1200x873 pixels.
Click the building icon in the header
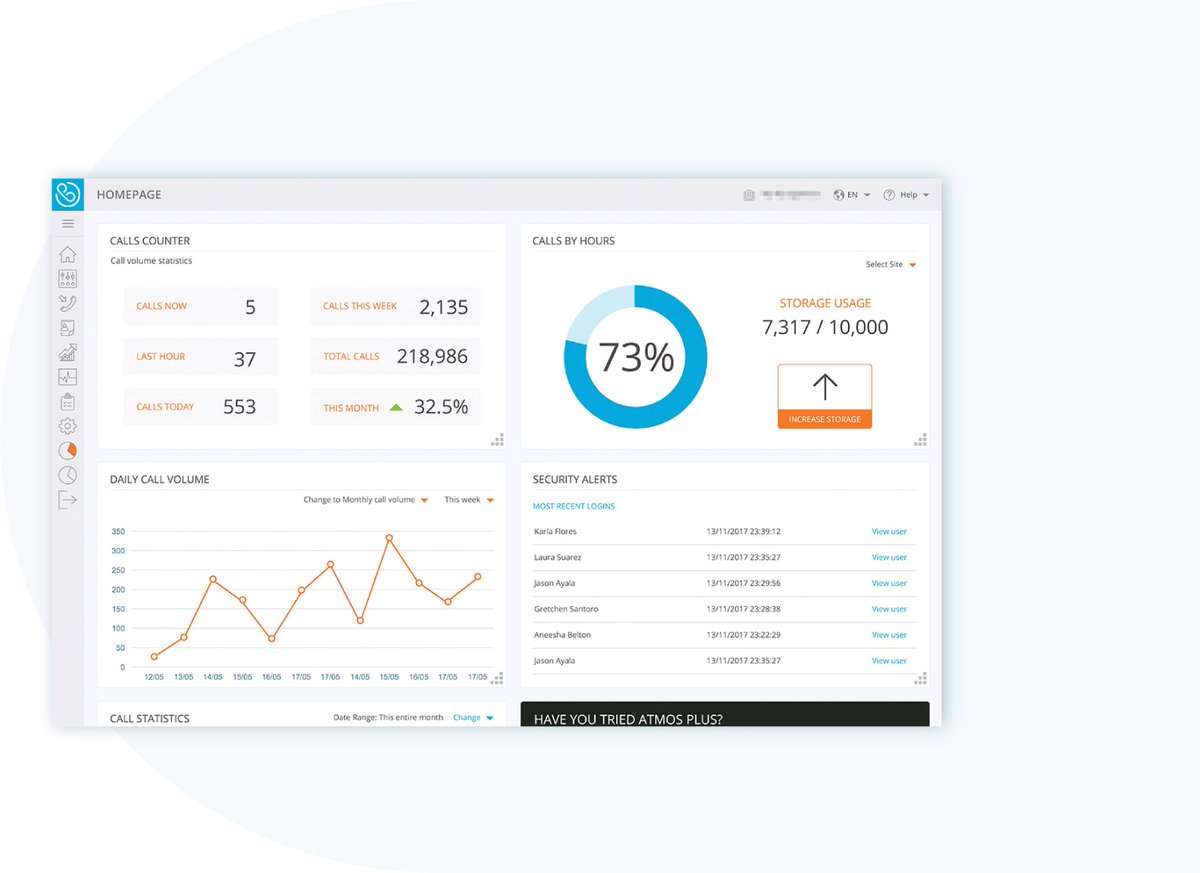749,195
